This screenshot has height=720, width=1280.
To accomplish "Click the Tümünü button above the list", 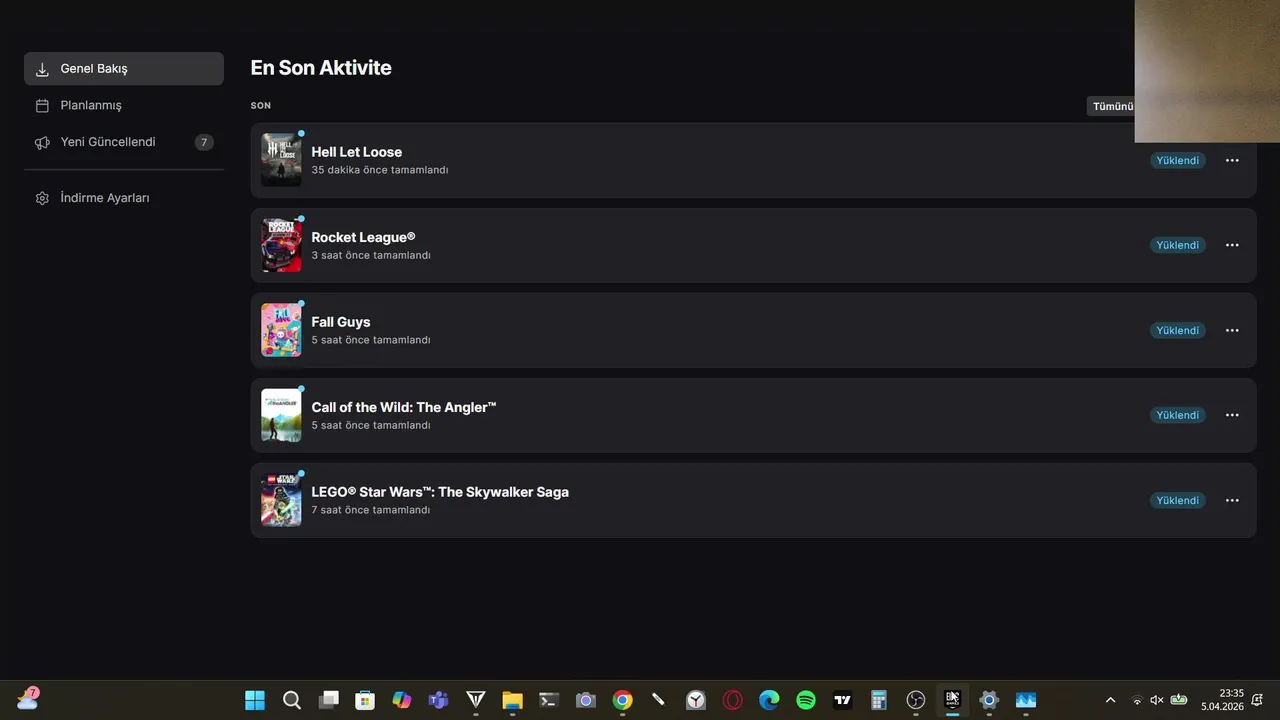I will 1111,106.
